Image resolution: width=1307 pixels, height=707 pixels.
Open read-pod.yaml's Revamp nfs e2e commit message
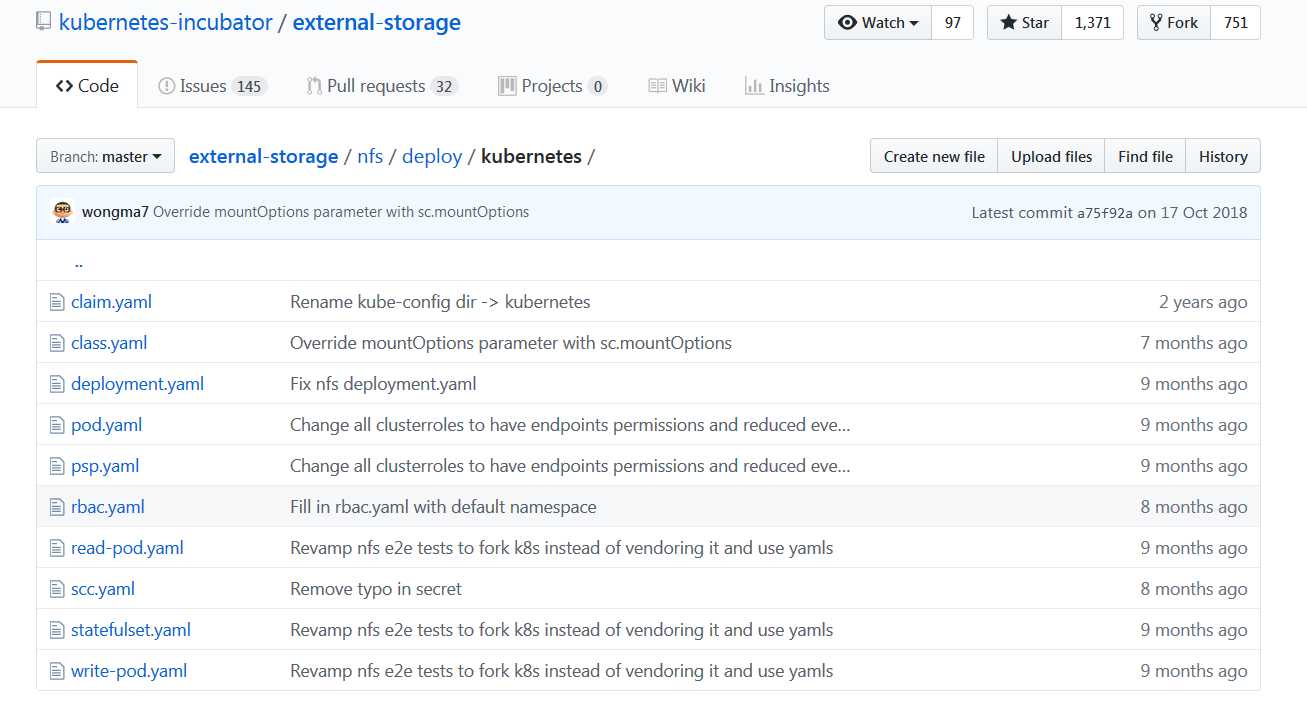tap(561, 548)
